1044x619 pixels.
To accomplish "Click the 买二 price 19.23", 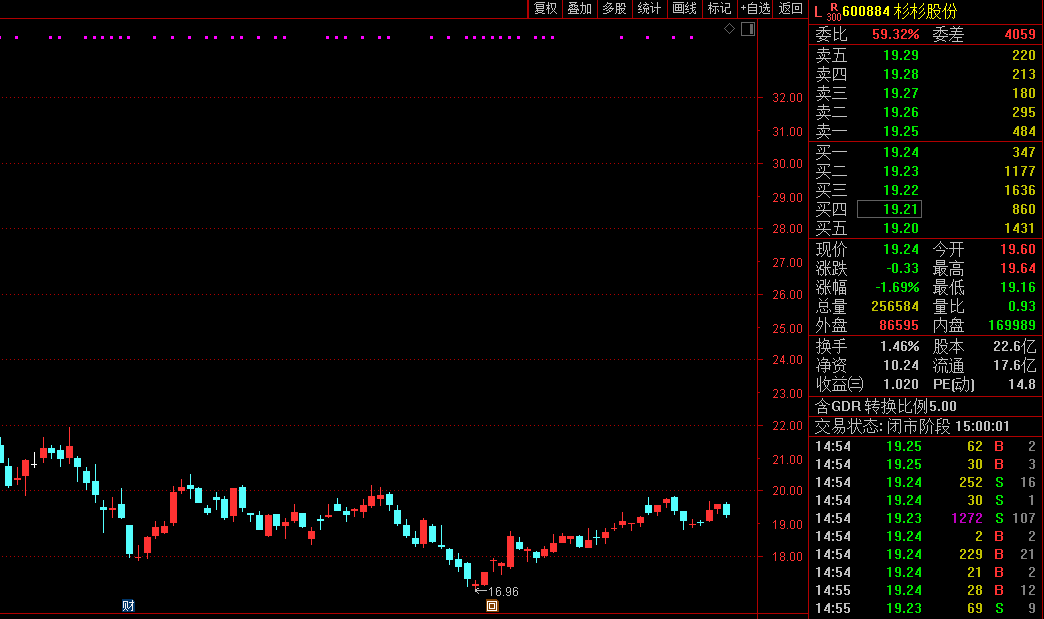I will coord(901,171).
